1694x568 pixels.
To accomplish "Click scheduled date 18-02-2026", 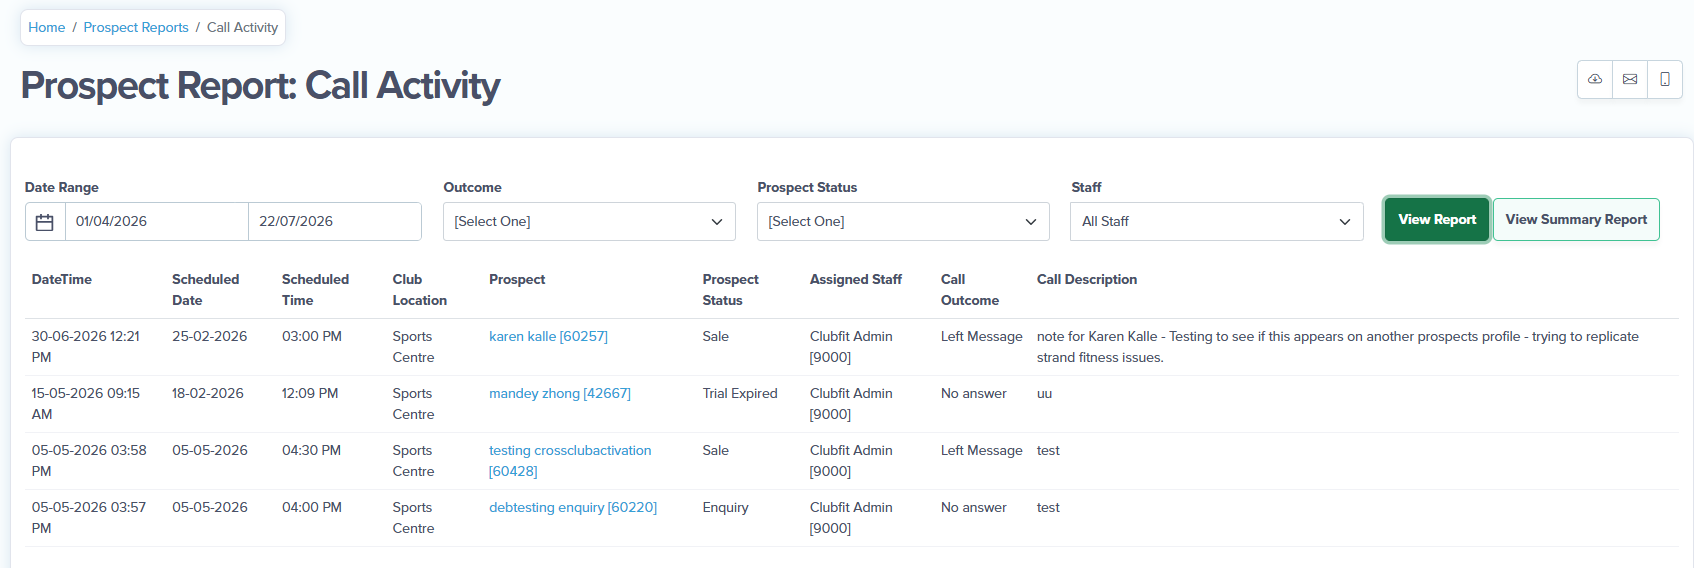I will tap(208, 394).
